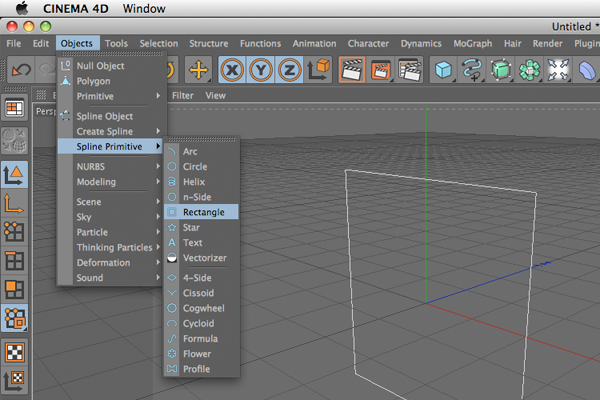
Task: Toggle the X axis lock
Action: (232, 70)
